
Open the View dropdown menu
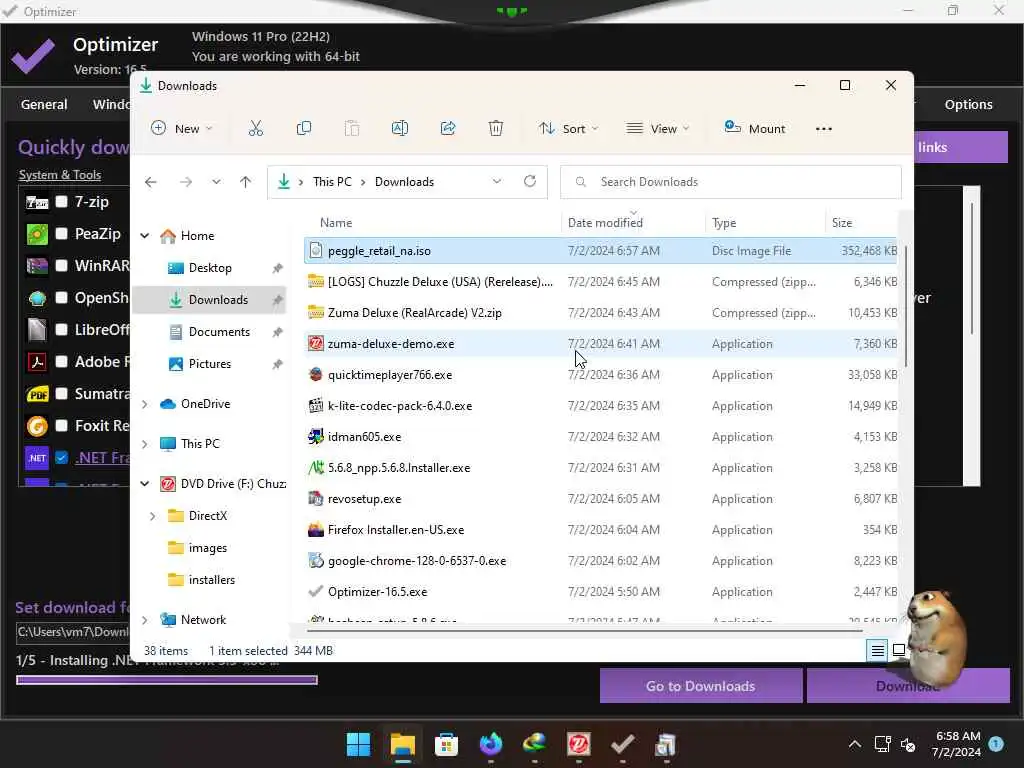(x=658, y=129)
